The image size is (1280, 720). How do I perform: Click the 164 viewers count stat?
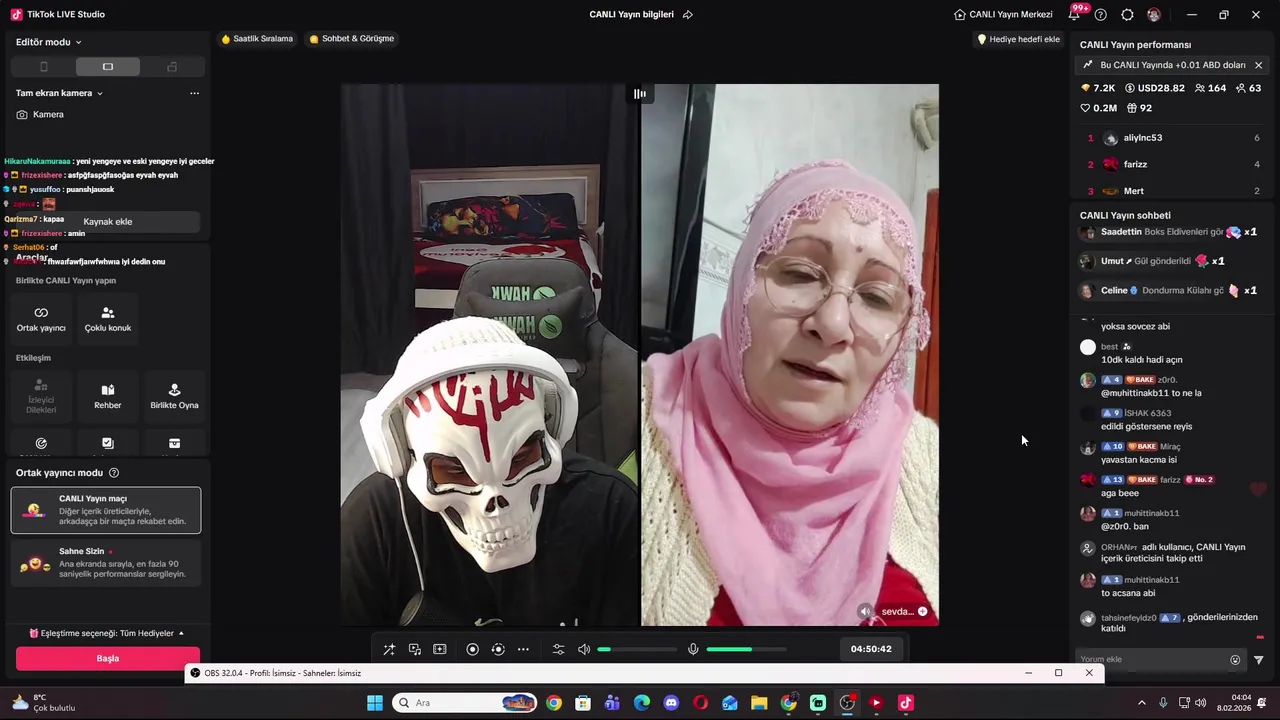1210,88
